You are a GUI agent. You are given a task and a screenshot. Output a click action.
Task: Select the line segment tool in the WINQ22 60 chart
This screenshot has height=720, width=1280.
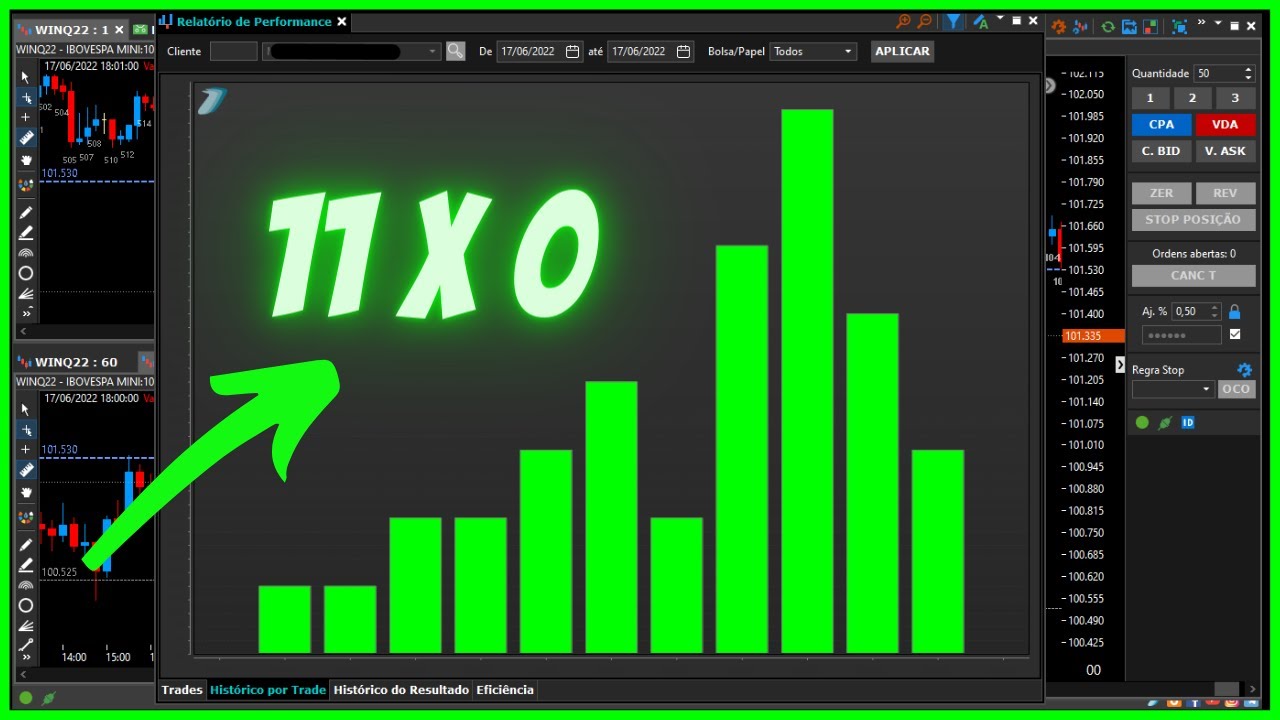pos(26,645)
